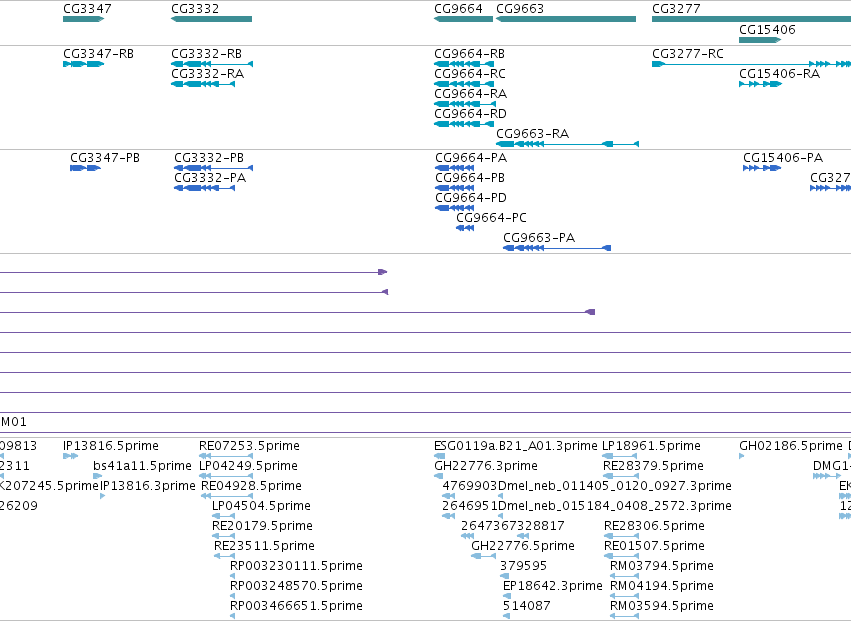Click EST RP003230111.5prime

tap(232, 576)
